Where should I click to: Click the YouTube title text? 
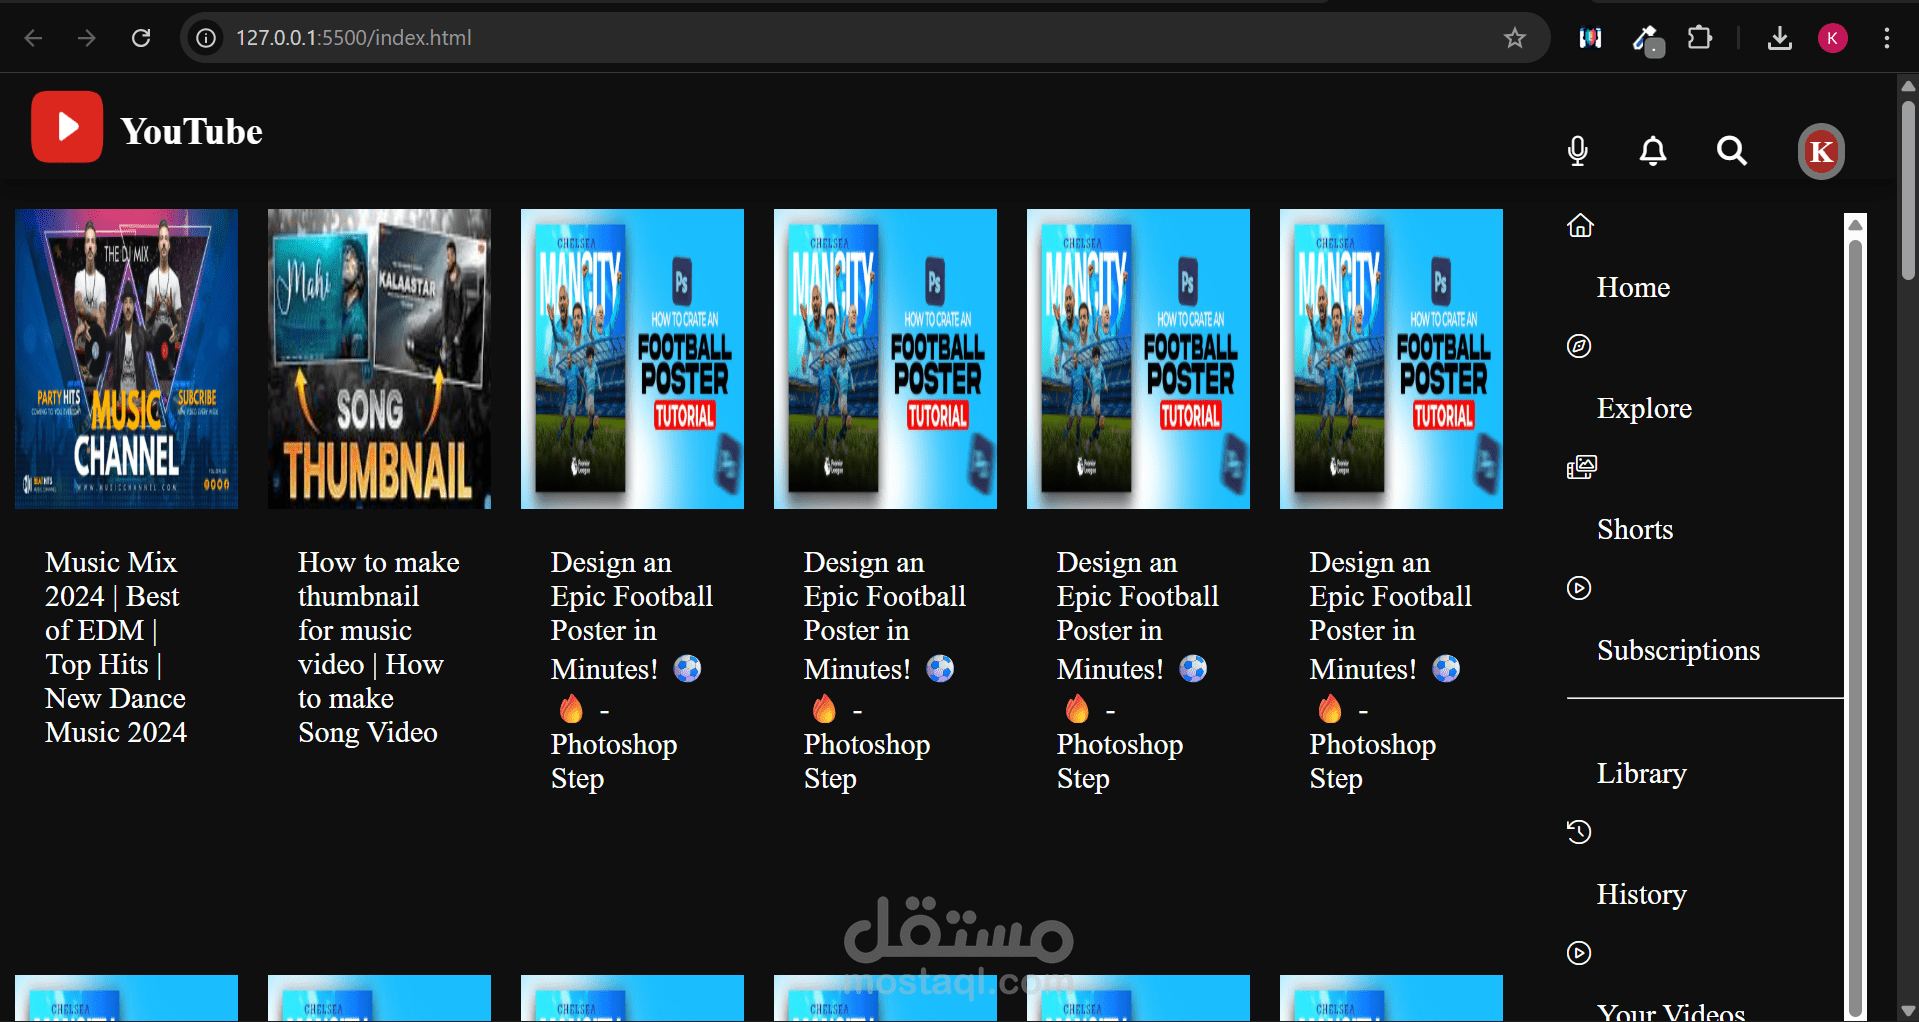click(191, 132)
